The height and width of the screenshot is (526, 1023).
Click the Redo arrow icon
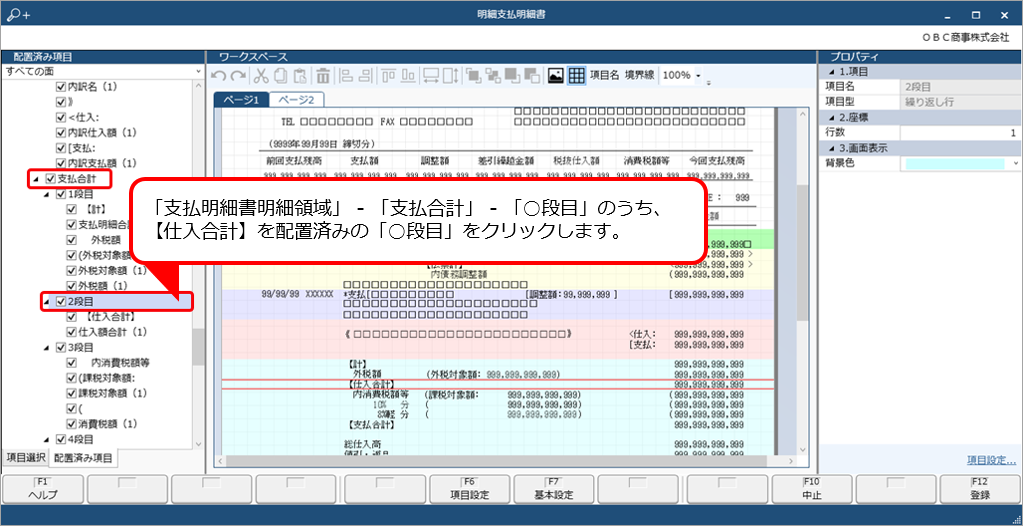(238, 76)
